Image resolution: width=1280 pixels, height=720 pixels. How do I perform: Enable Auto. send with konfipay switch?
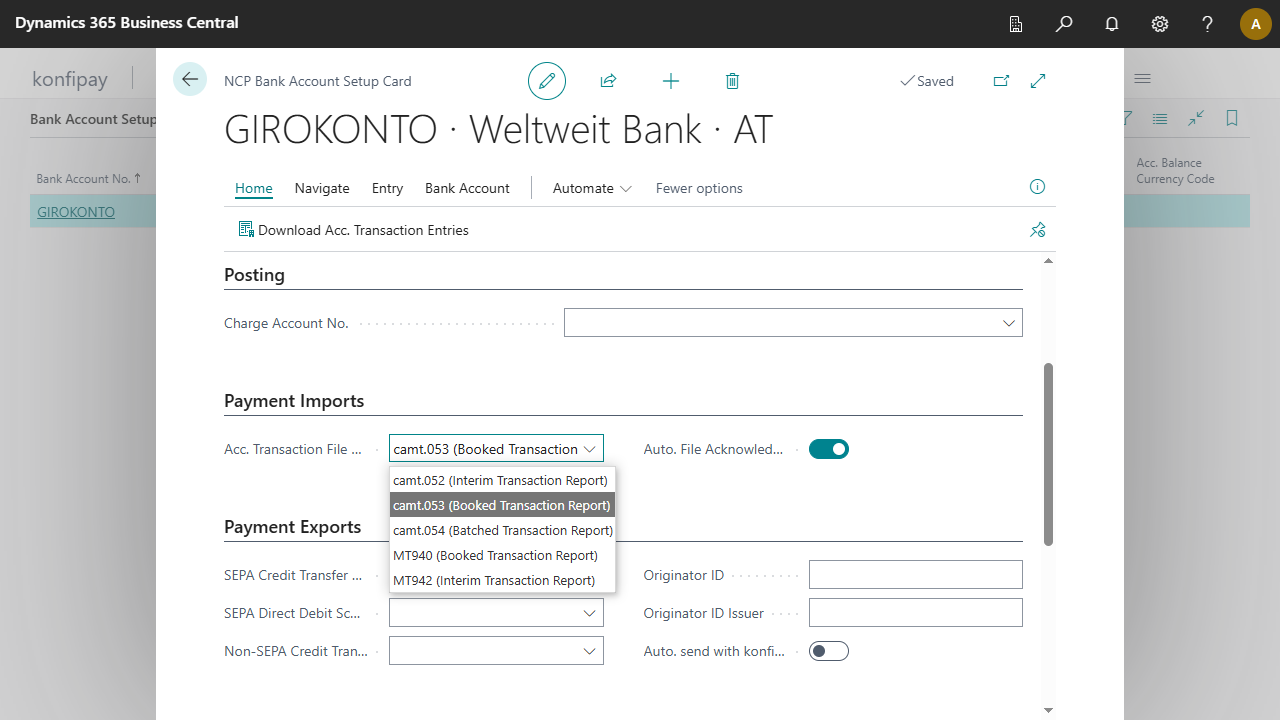click(x=829, y=651)
